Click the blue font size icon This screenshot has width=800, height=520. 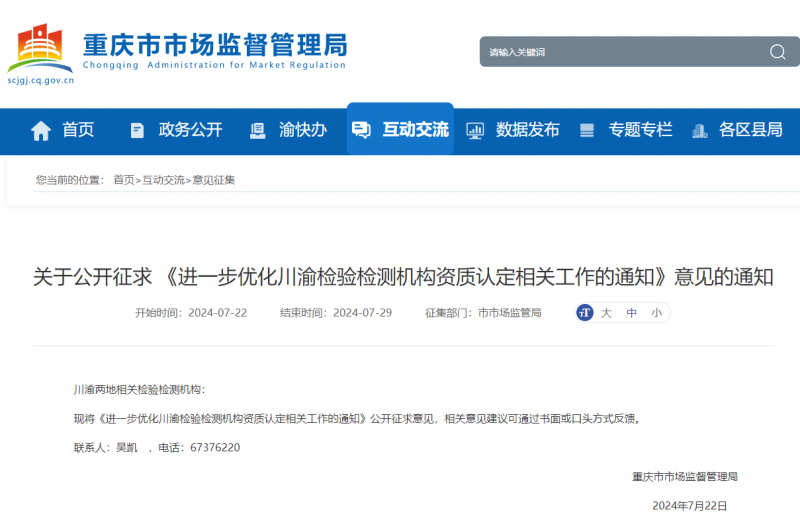pyautogui.click(x=585, y=313)
